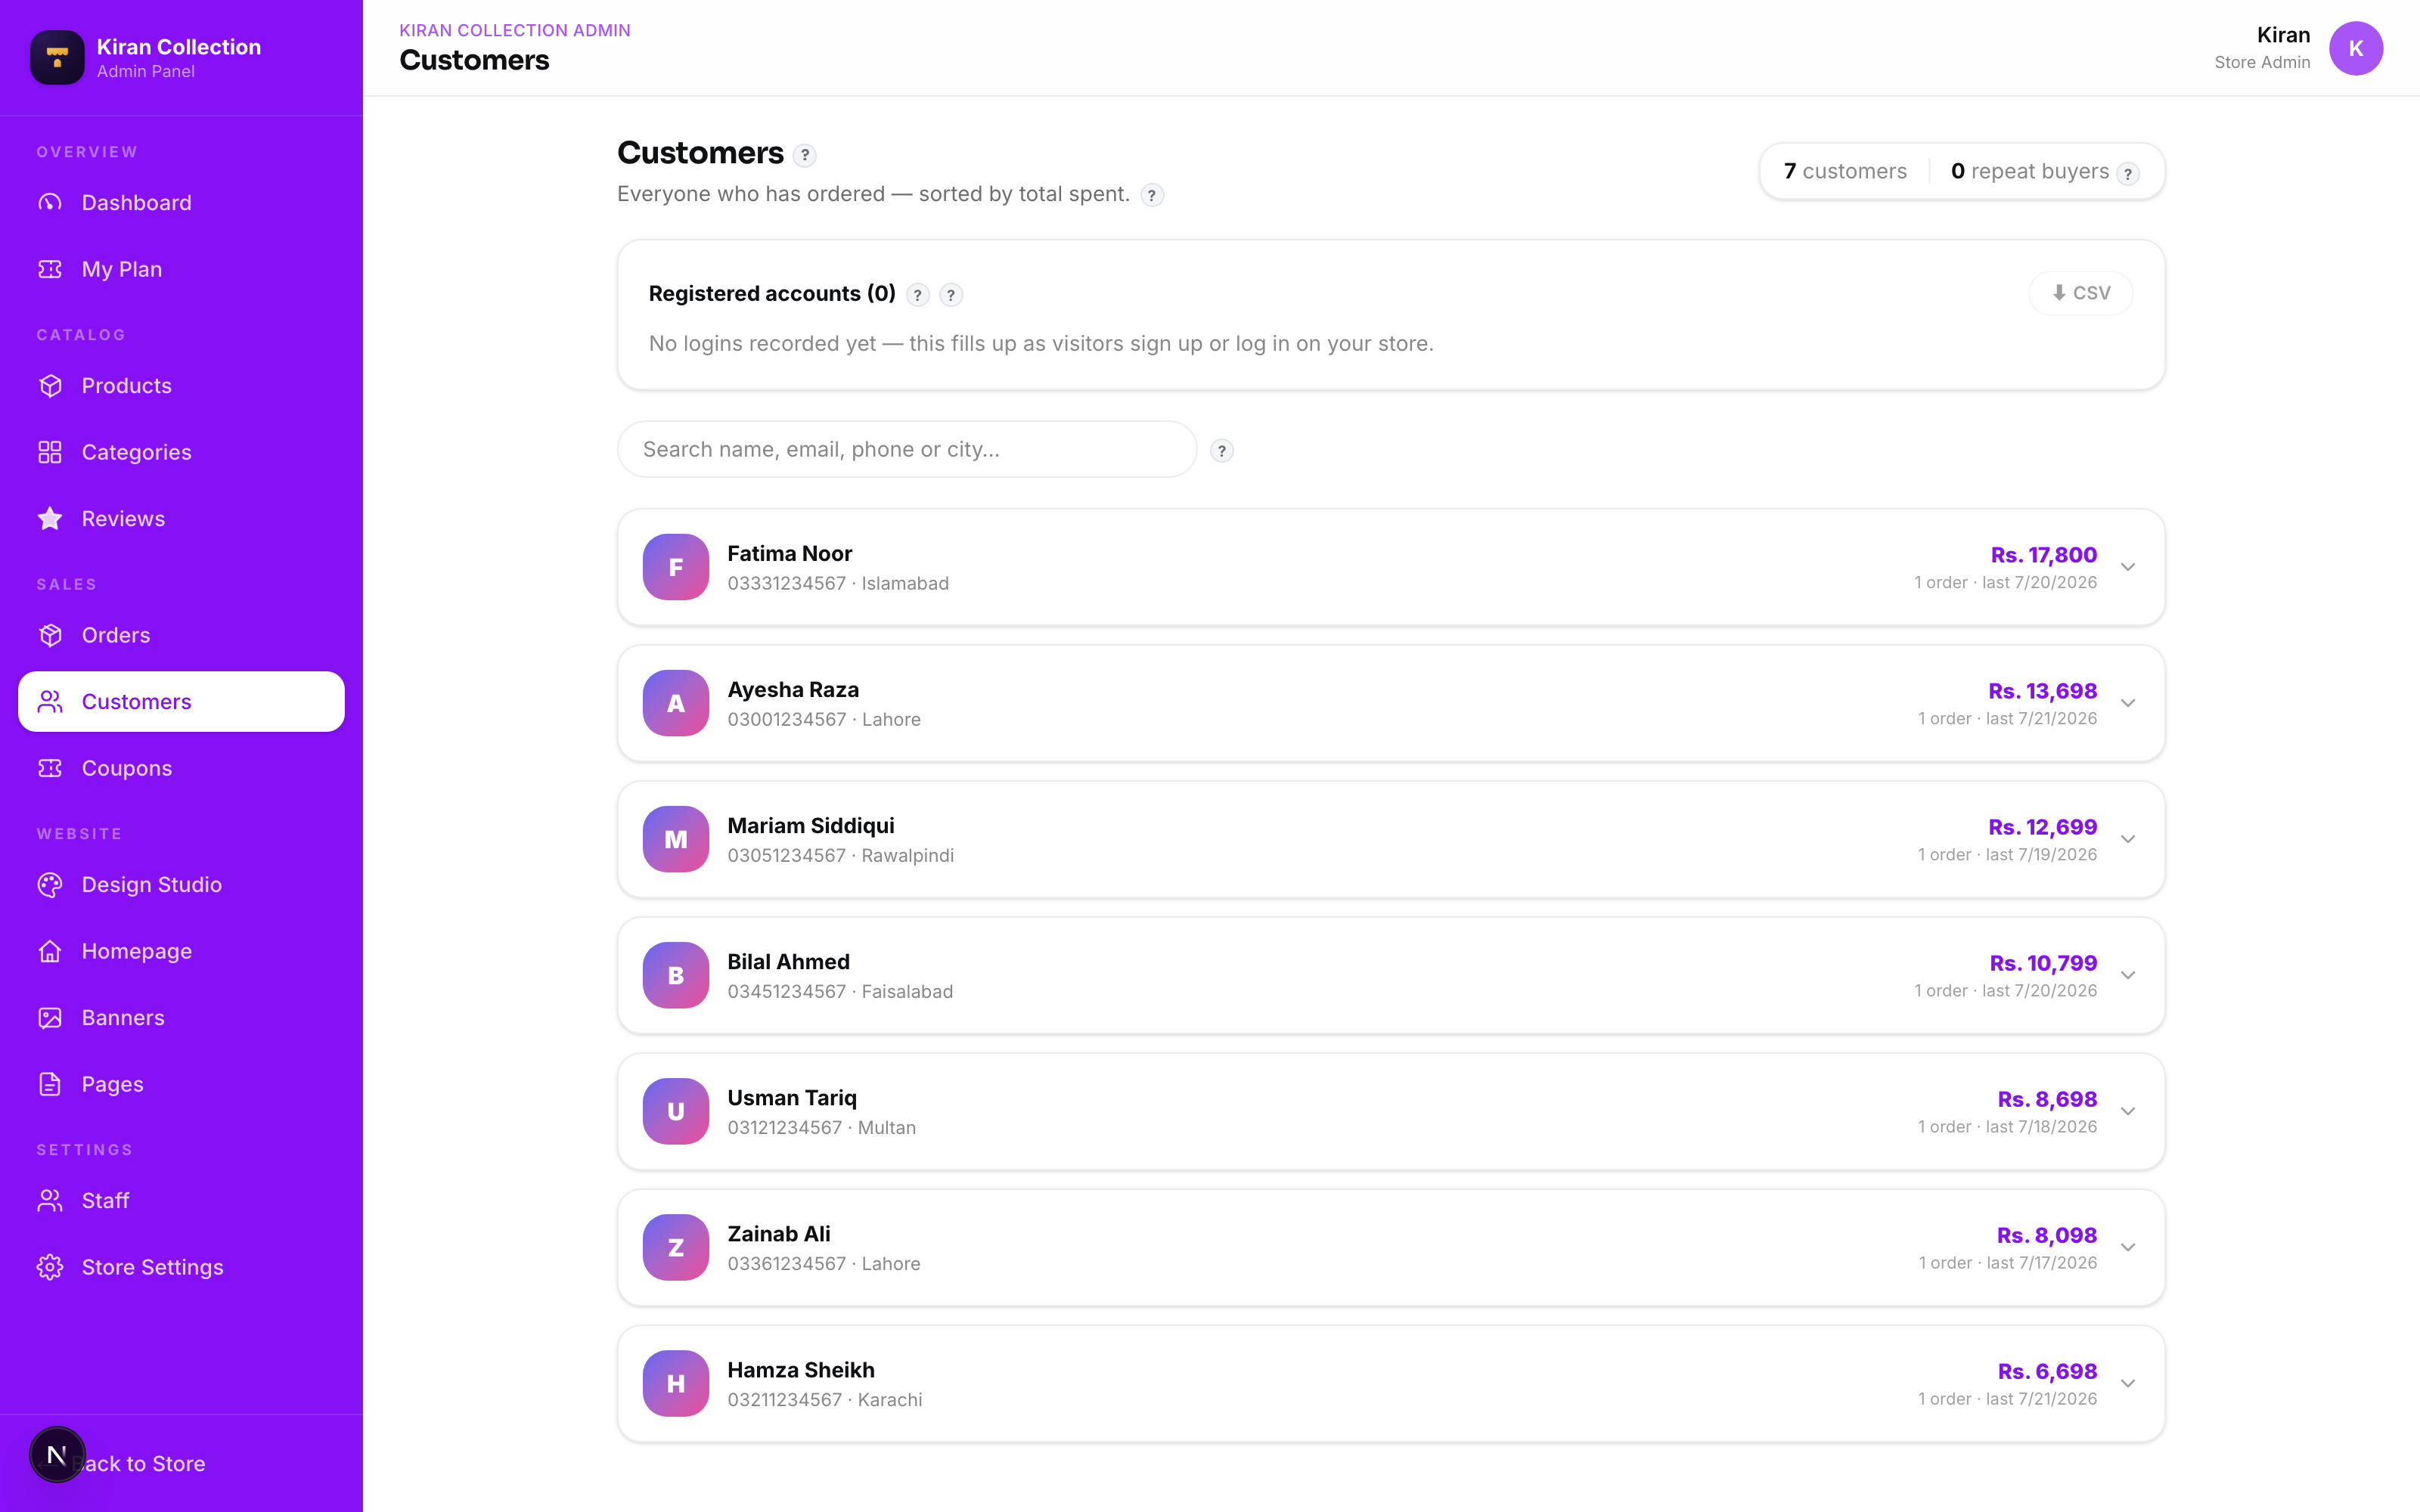2420x1512 pixels.
Task: Click the '7 customers' count
Action: coord(1845,171)
